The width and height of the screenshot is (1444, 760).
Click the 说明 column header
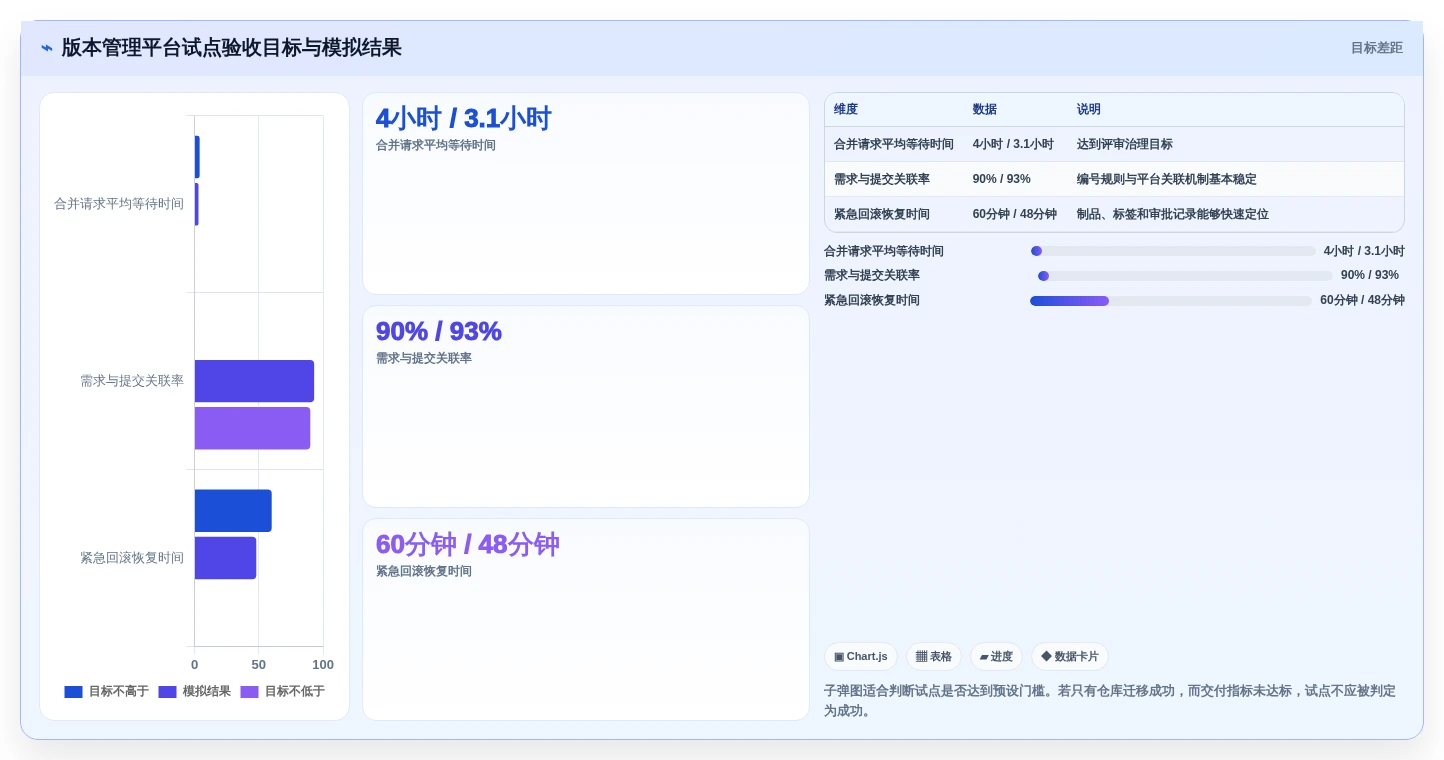point(1089,110)
